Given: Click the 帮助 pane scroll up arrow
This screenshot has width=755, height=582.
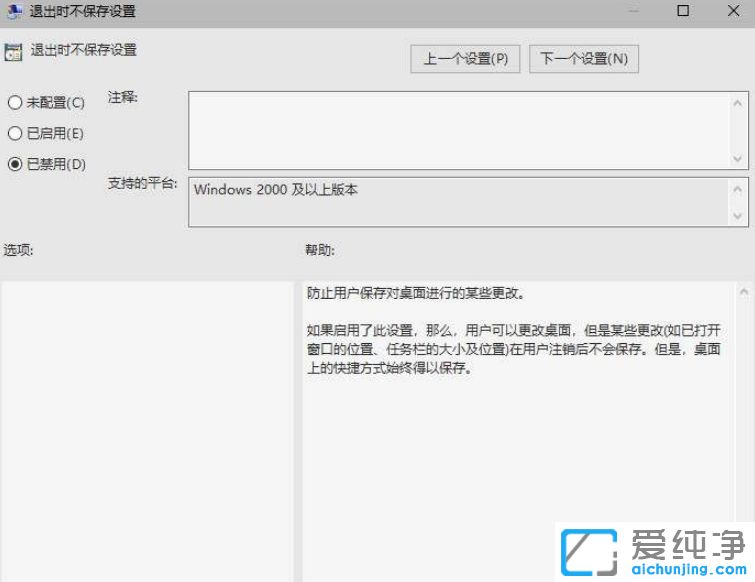Looking at the screenshot, I should click(744, 291).
